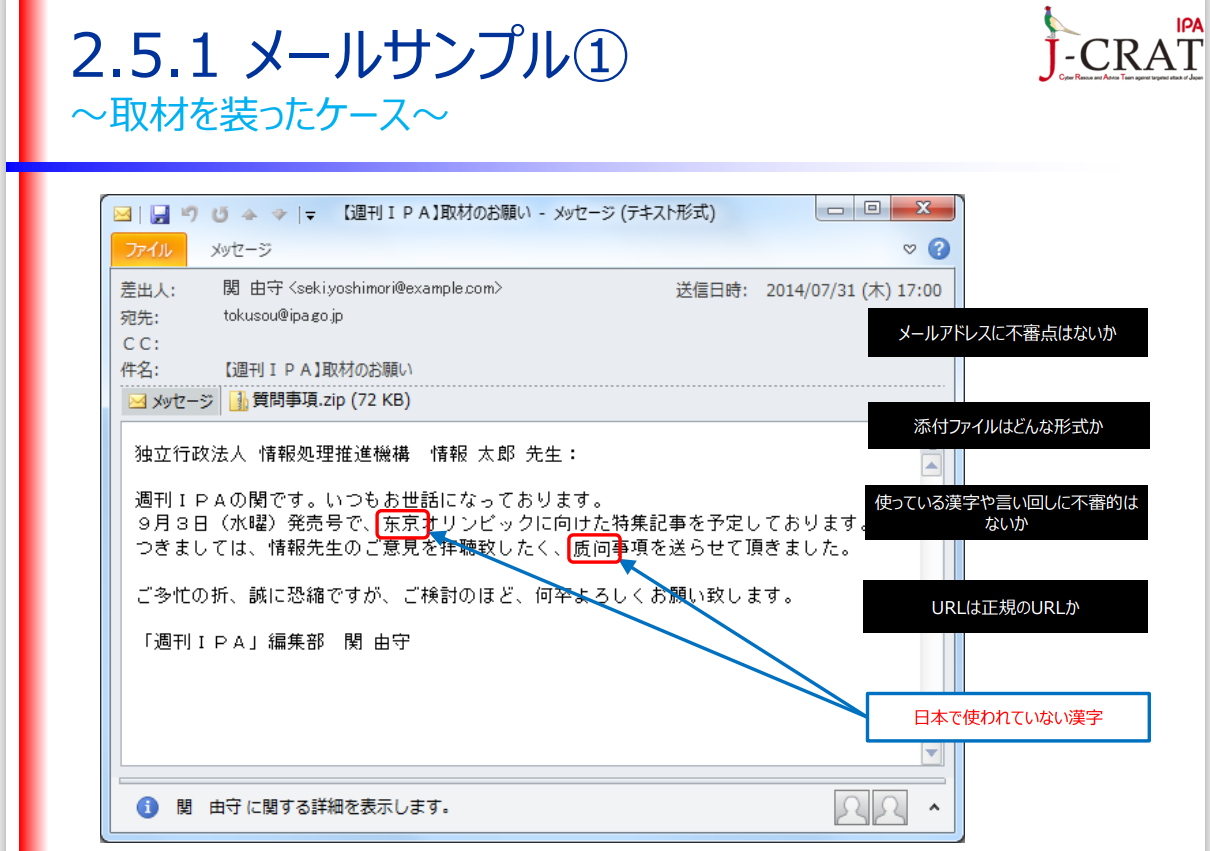Collapse the ribbon with the heart-shaped arrow
This screenshot has height=851, width=1210.
909,249
